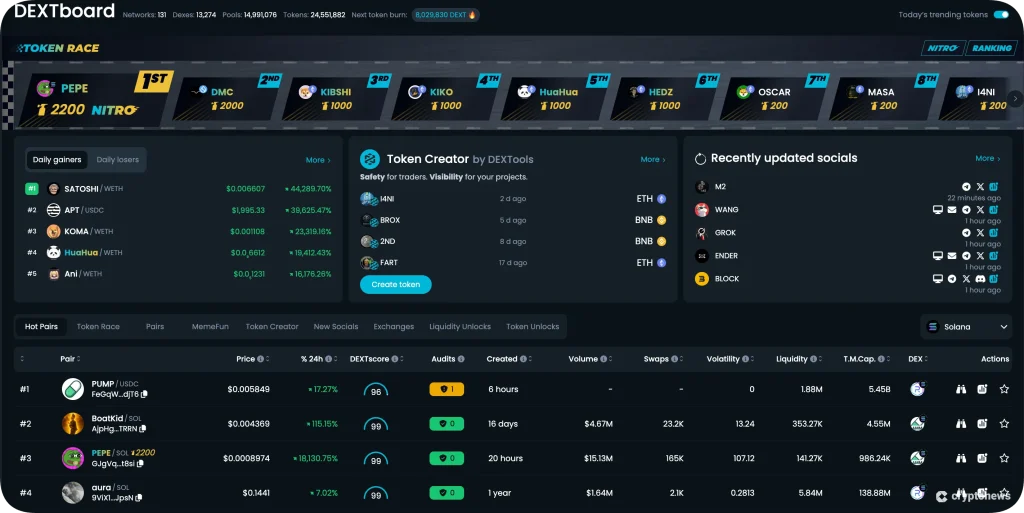
Task: Open the Liquidity Unlocks tab
Action: [460, 327]
